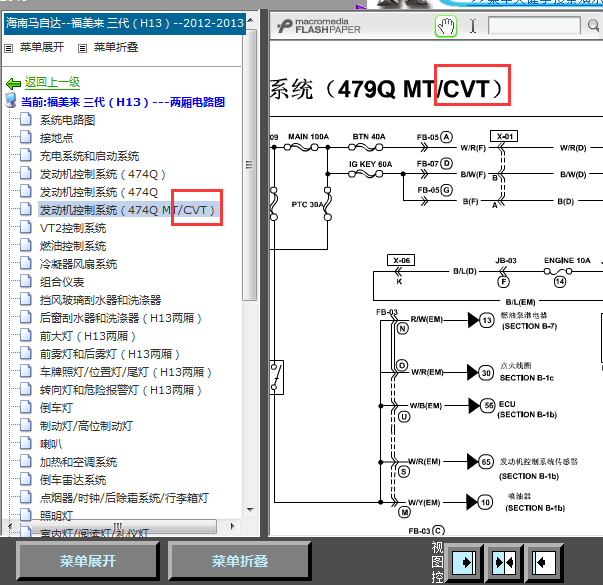Open 后窗刮水器和洗涤器 (H13两厢) entry

click(x=120, y=318)
